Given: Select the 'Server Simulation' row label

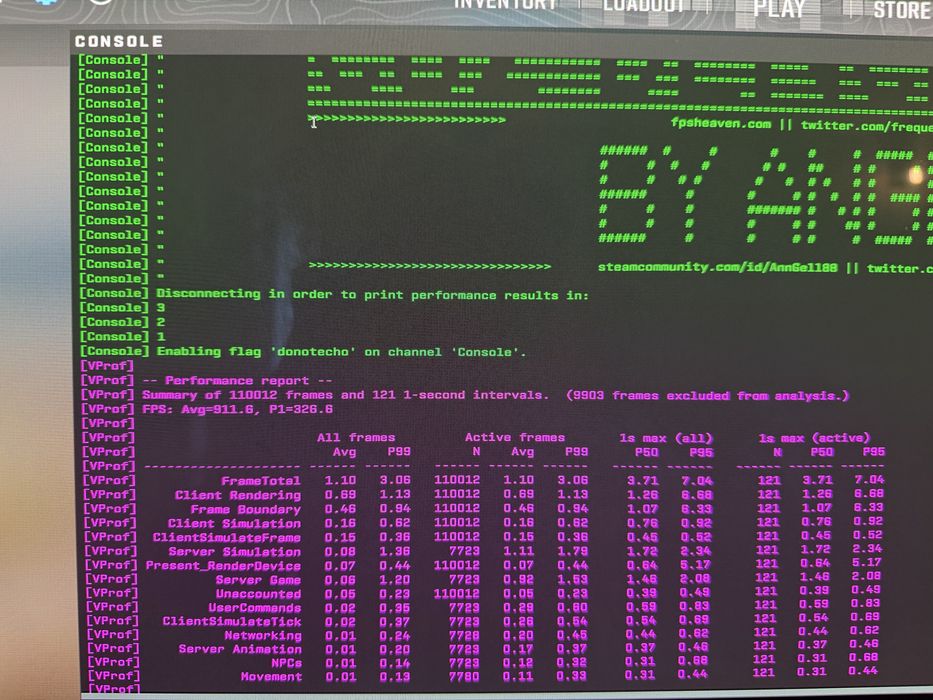Looking at the screenshot, I should [x=234, y=551].
